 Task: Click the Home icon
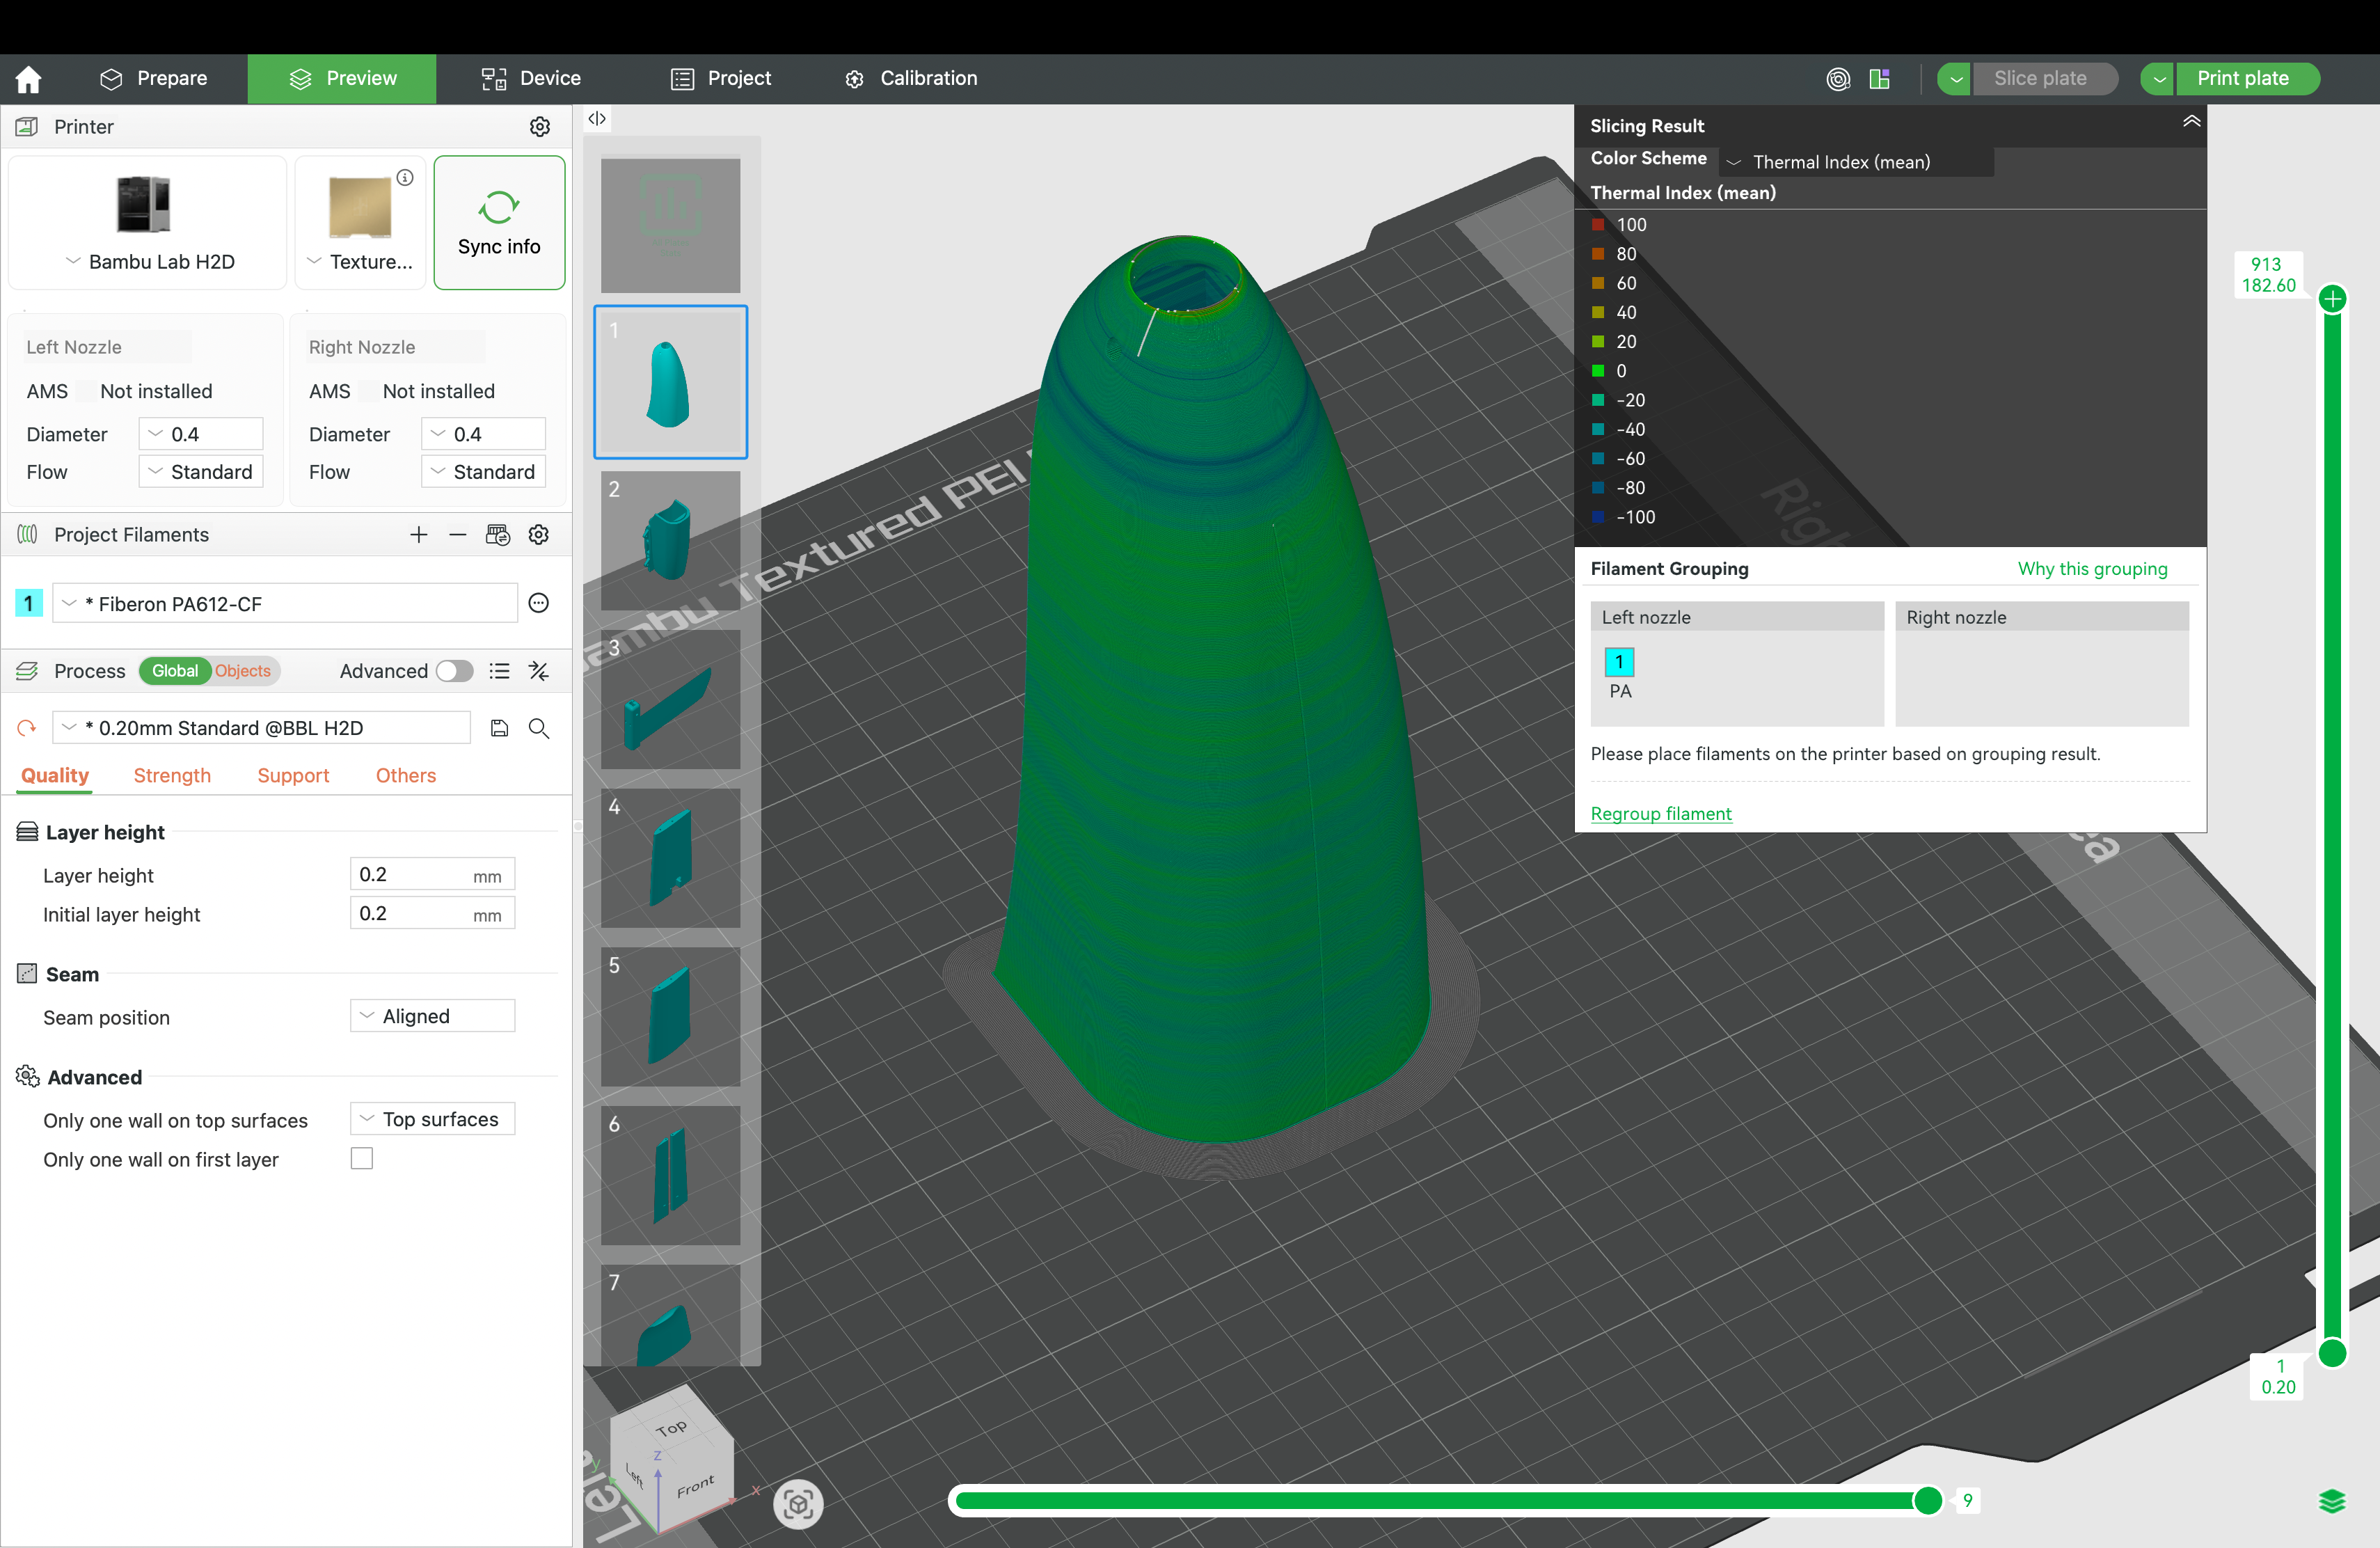click(28, 79)
